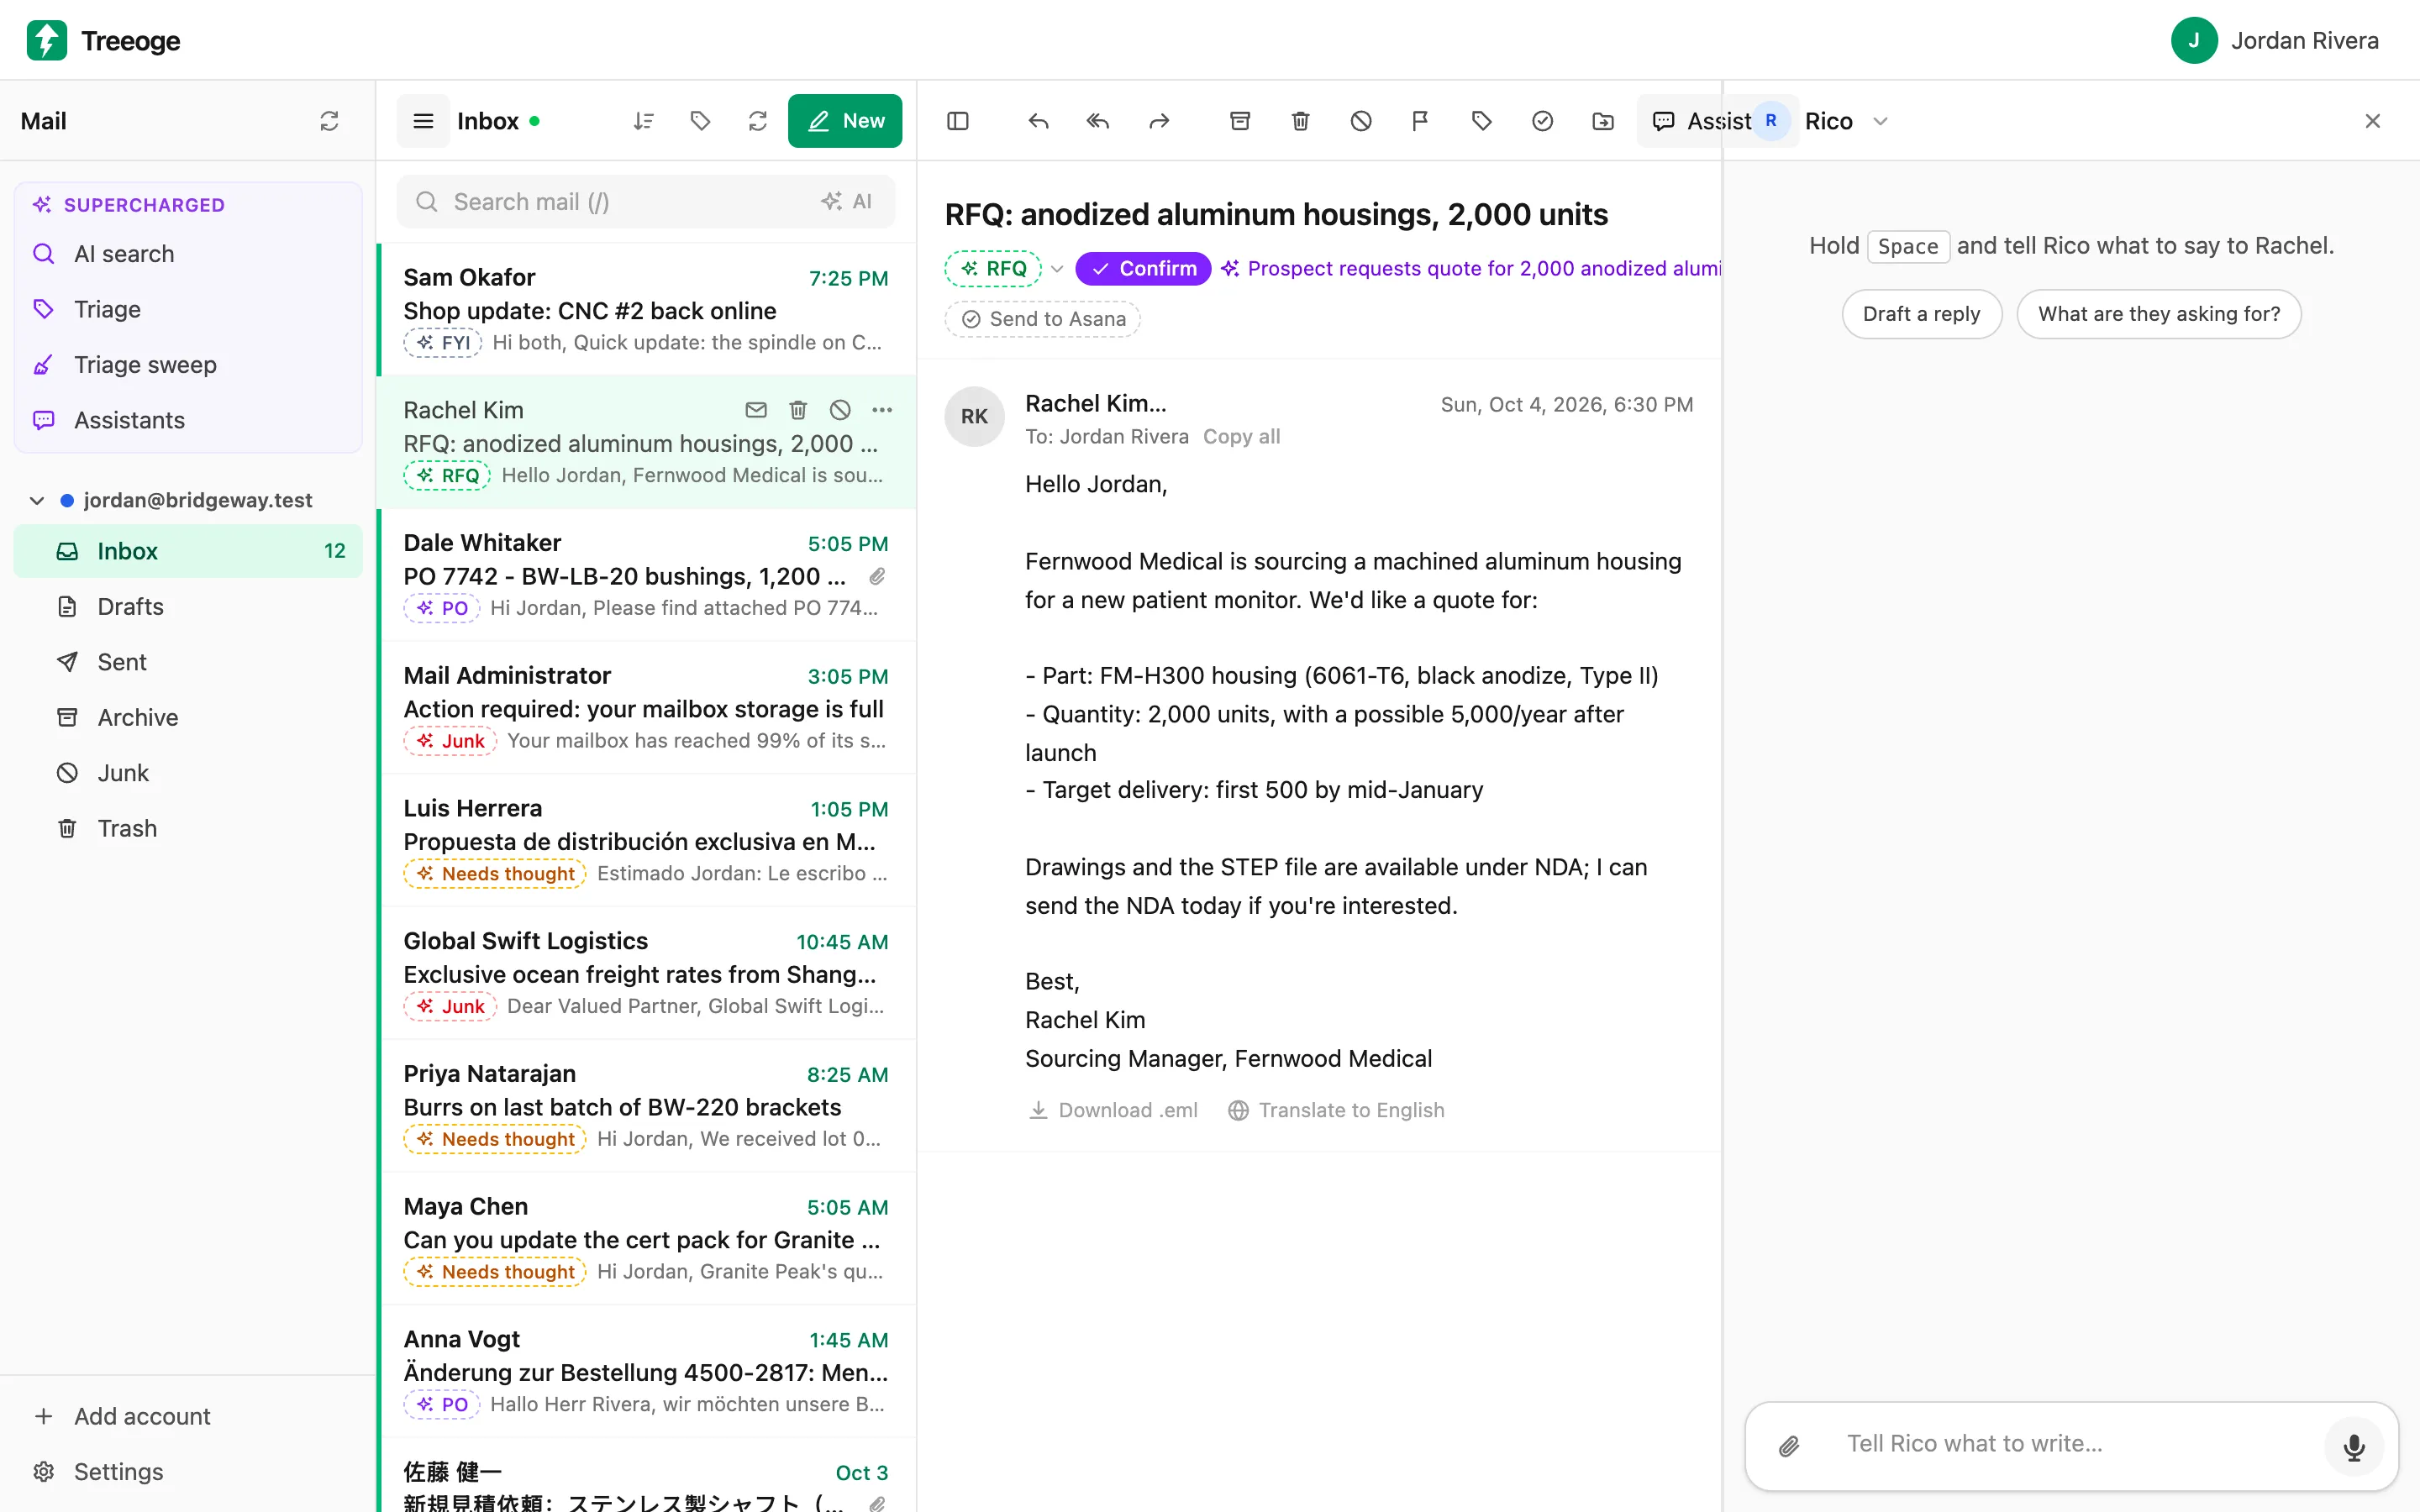The width and height of the screenshot is (2420, 1512).
Task: Refresh the Inbox message list
Action: click(x=758, y=121)
